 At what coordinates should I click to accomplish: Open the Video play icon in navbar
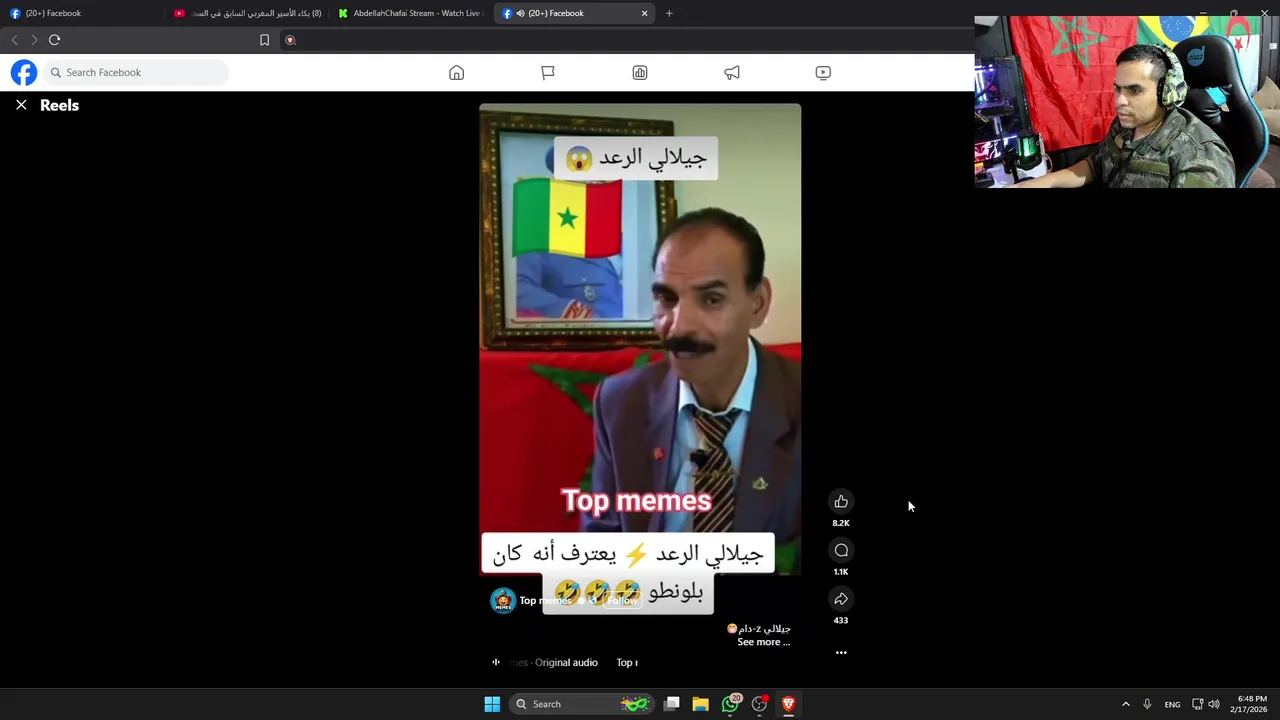point(823,72)
